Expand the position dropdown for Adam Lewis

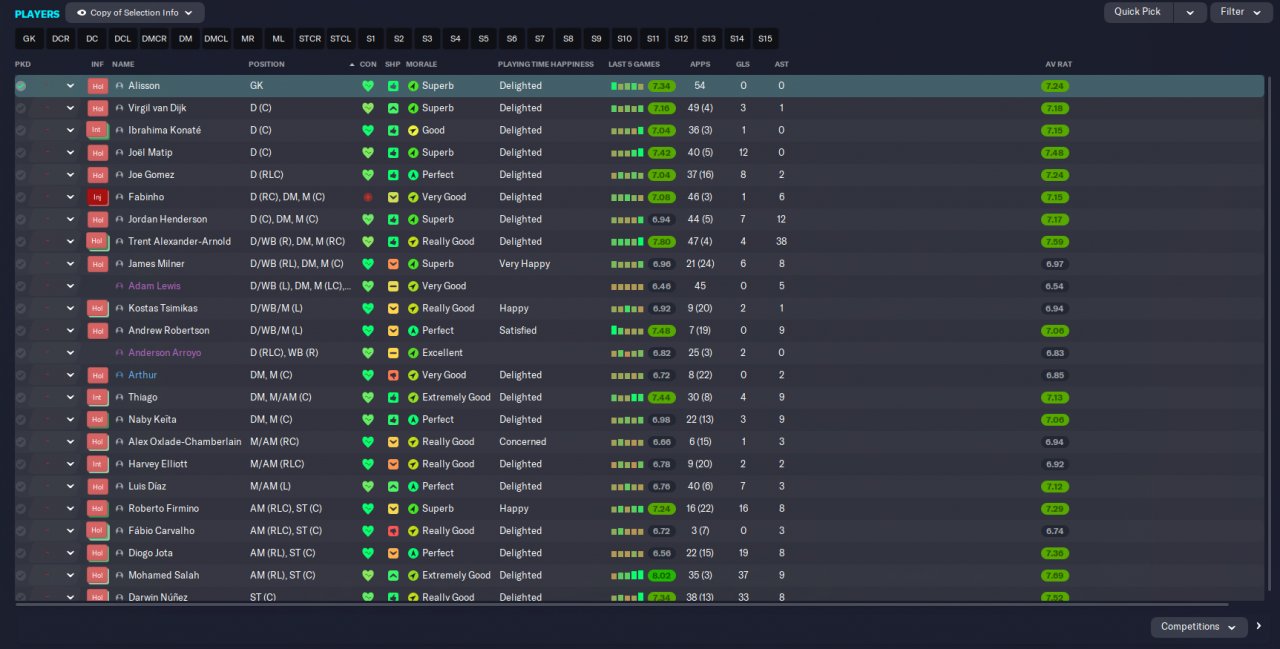point(70,286)
